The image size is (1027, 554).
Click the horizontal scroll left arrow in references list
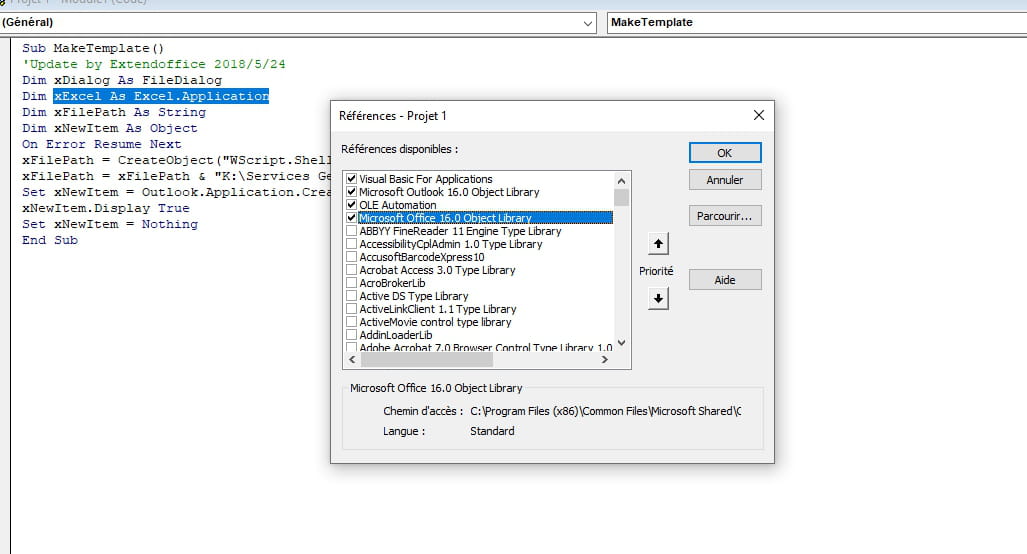pyautogui.click(x=352, y=360)
